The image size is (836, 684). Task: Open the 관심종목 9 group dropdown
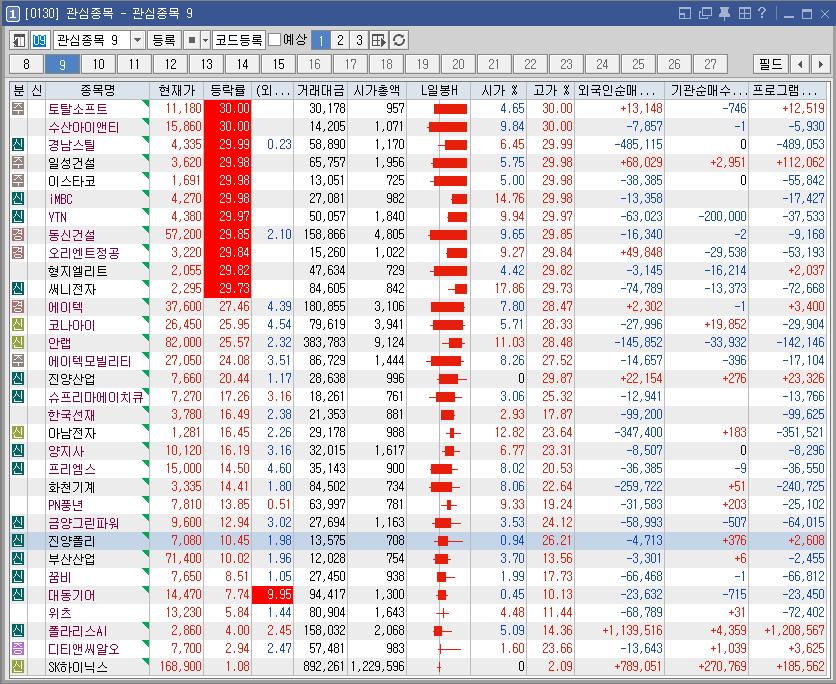point(138,41)
